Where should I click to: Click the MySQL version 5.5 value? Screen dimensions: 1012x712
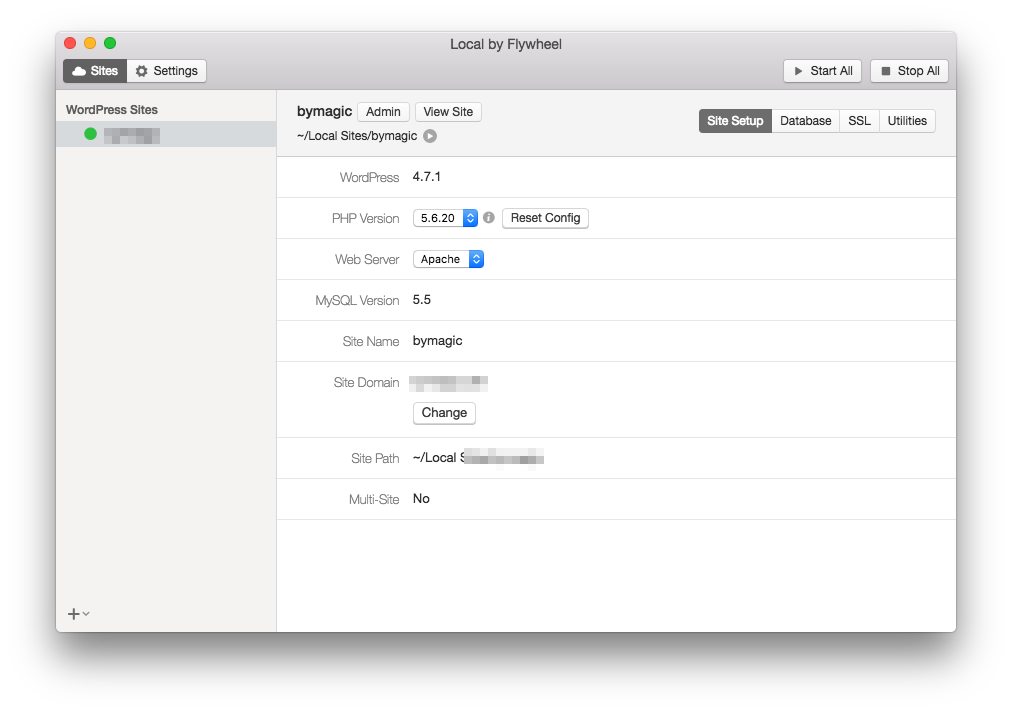click(421, 300)
